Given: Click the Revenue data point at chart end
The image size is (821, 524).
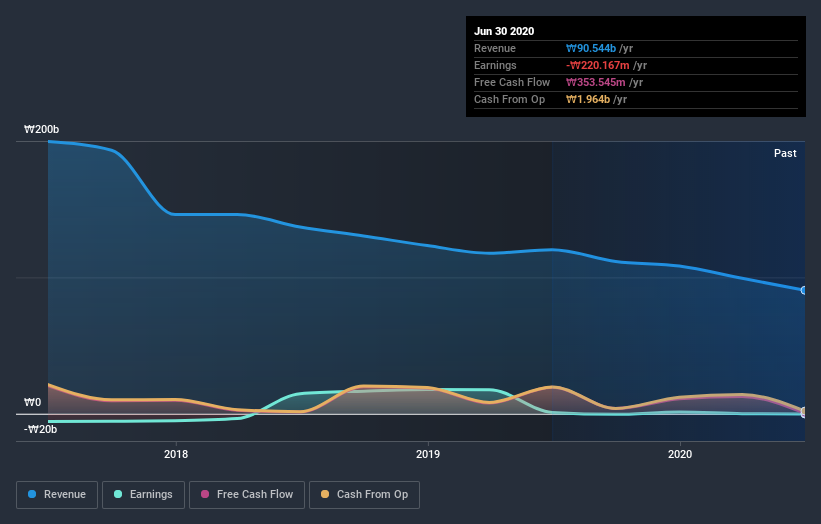Looking at the screenshot, I should point(804,290).
